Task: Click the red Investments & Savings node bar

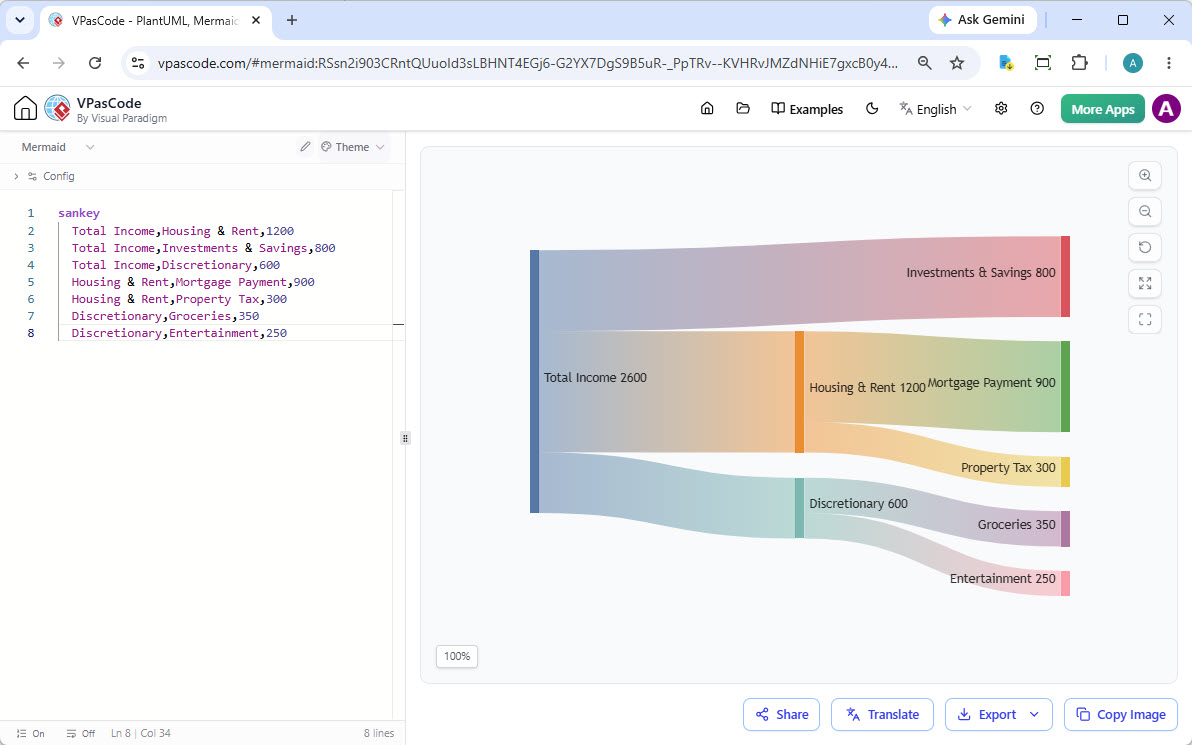Action: click(1065, 277)
